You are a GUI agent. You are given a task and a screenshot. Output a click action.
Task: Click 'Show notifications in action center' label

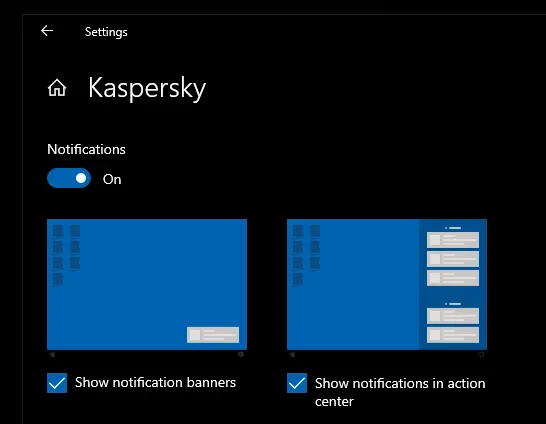tap(400, 392)
